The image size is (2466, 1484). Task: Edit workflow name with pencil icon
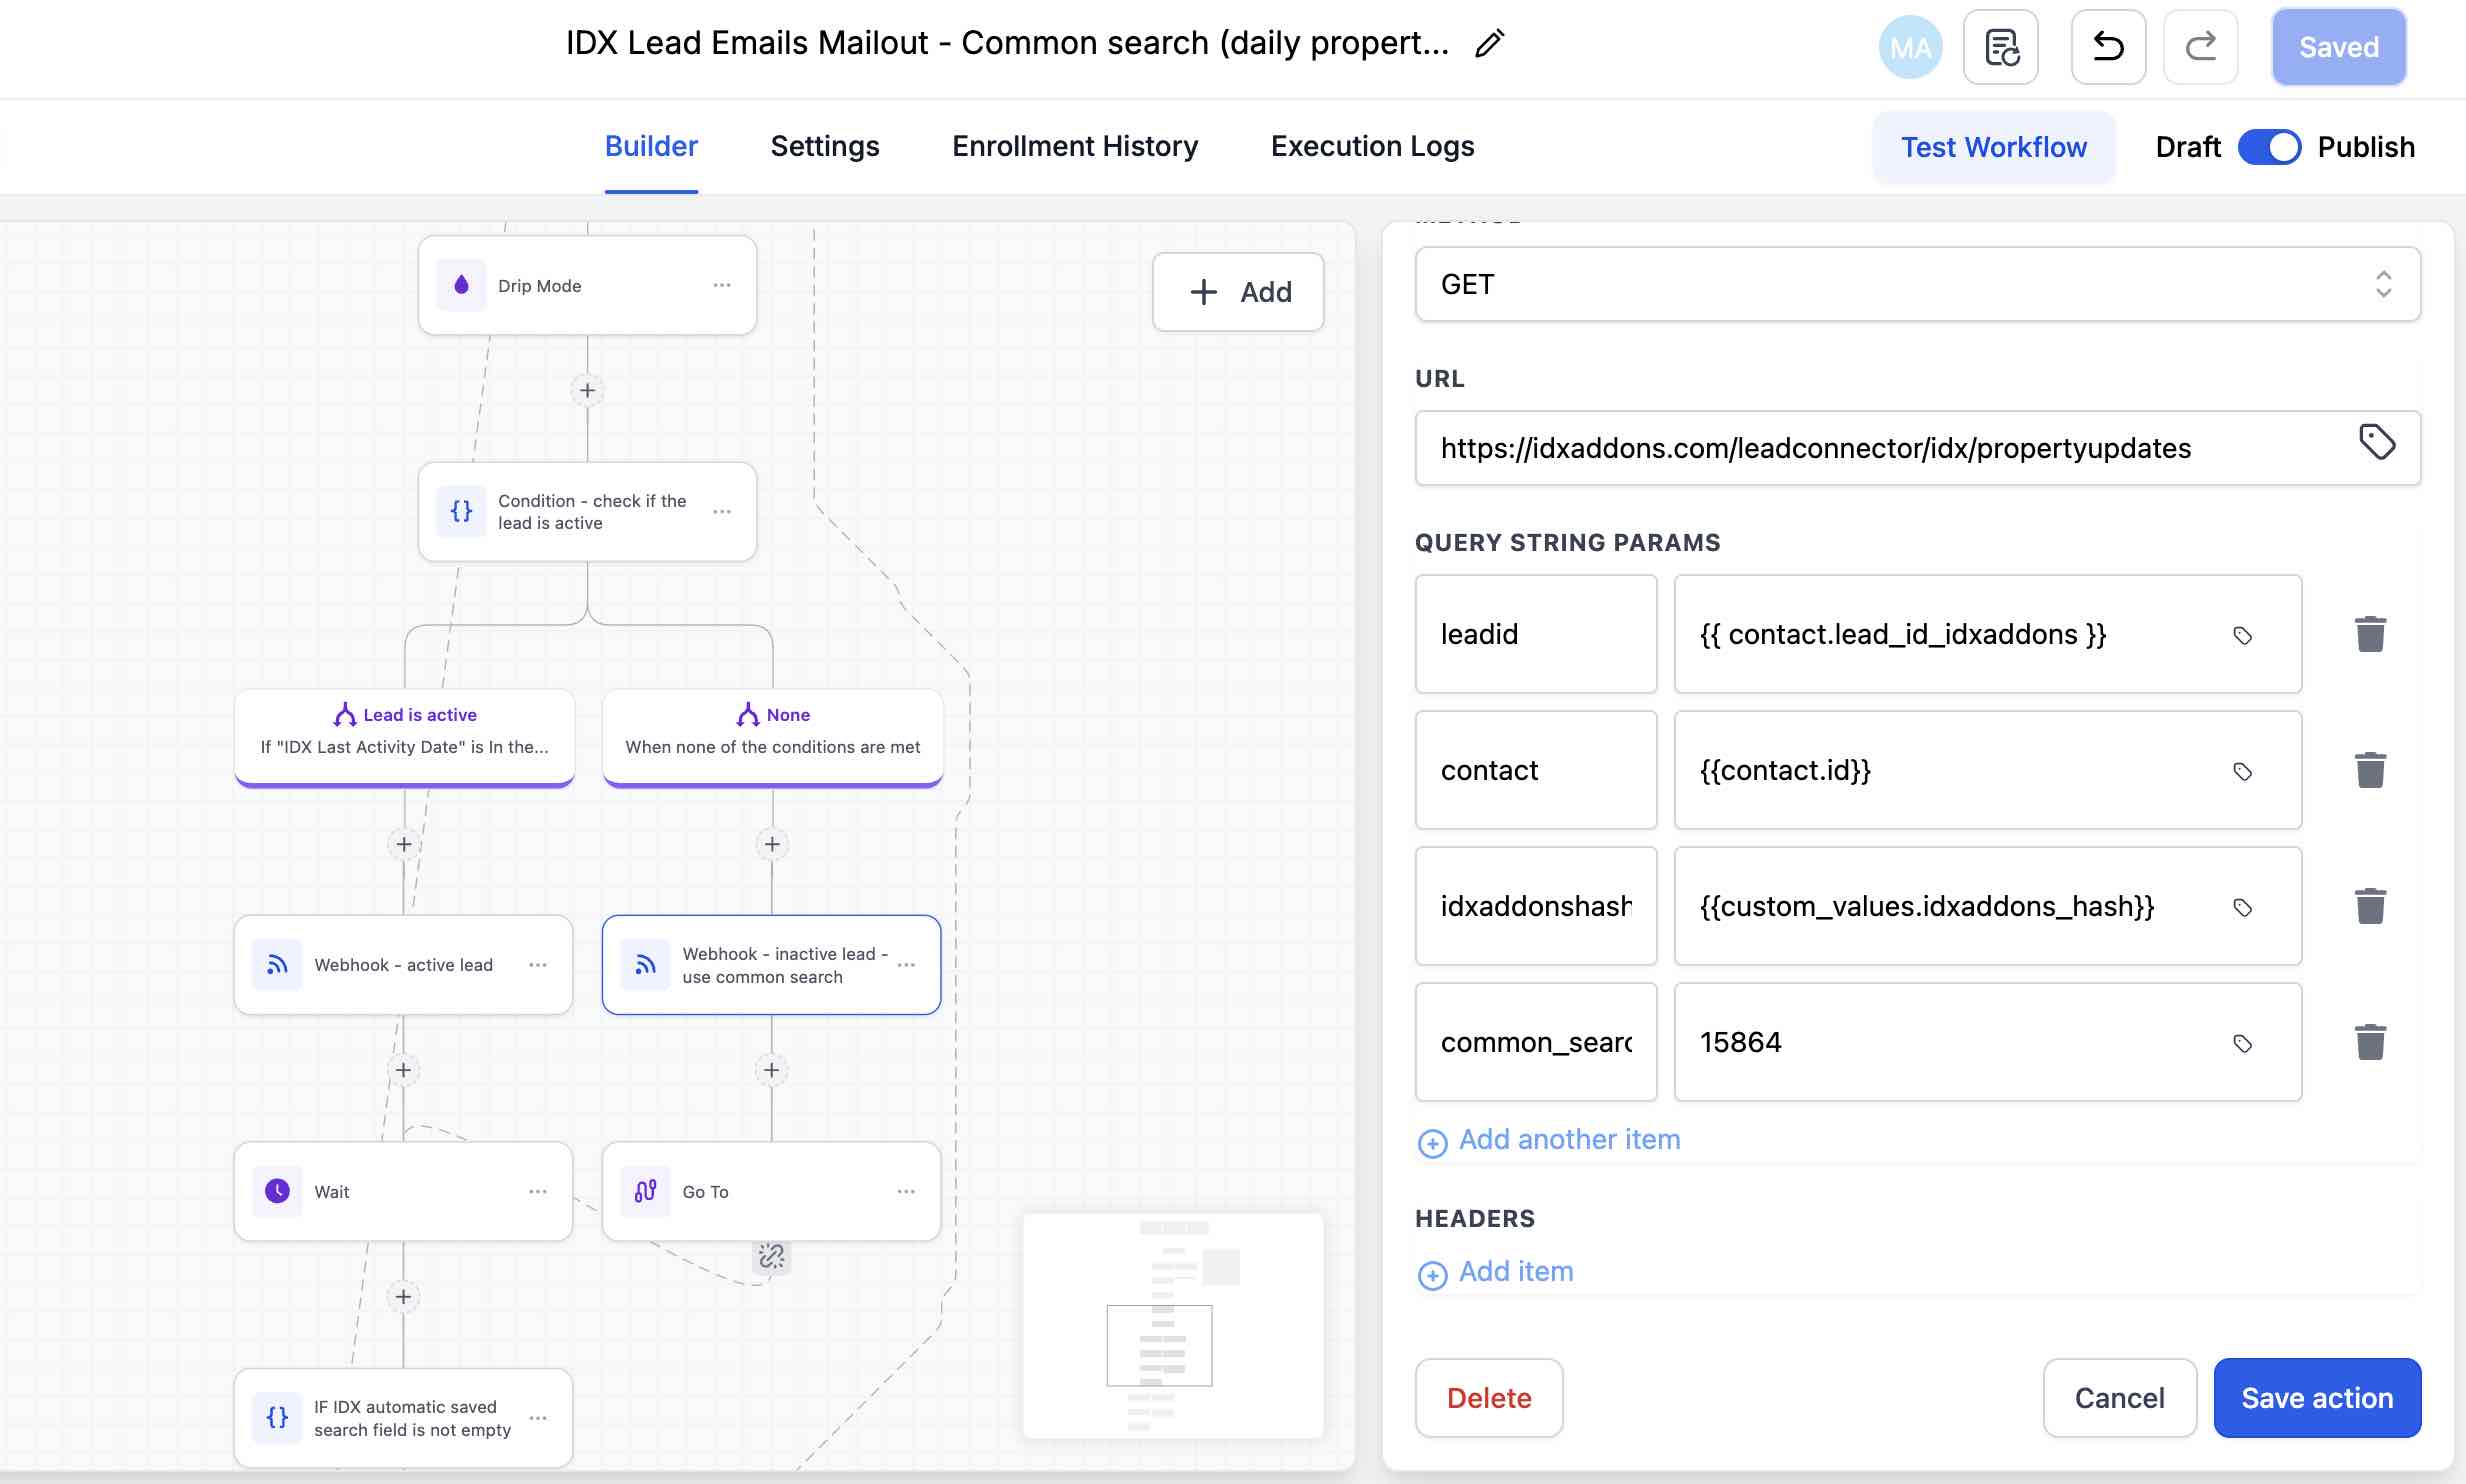pos(1490,43)
